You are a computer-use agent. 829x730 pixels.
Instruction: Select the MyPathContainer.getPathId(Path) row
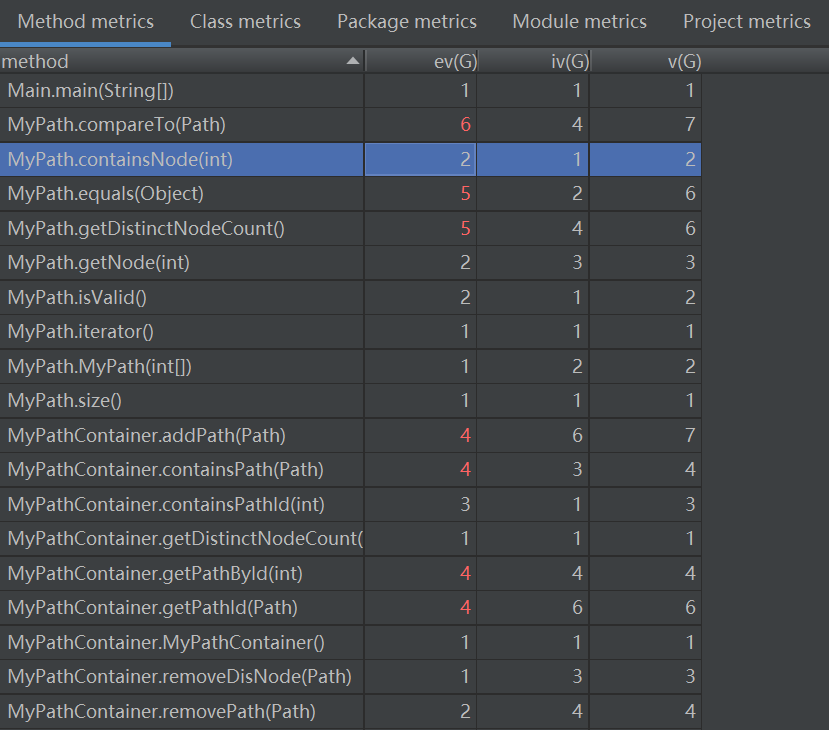click(x=351, y=607)
